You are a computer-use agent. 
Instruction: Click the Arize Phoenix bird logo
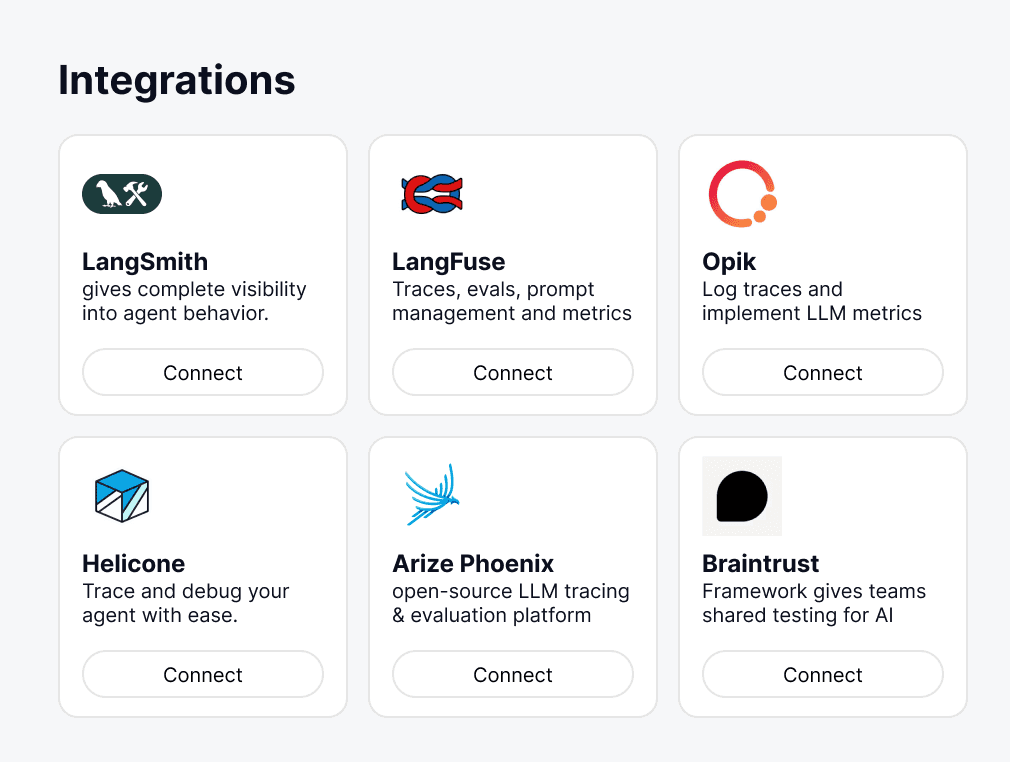click(x=432, y=495)
